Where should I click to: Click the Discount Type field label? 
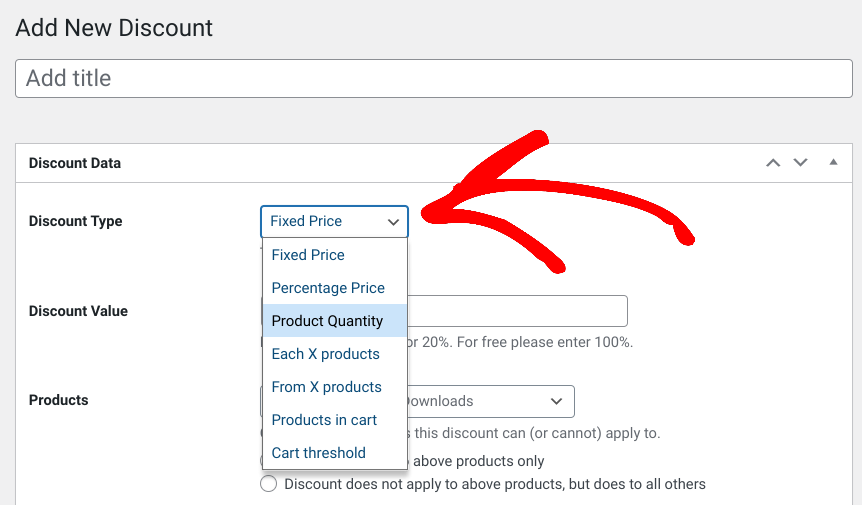coord(75,221)
